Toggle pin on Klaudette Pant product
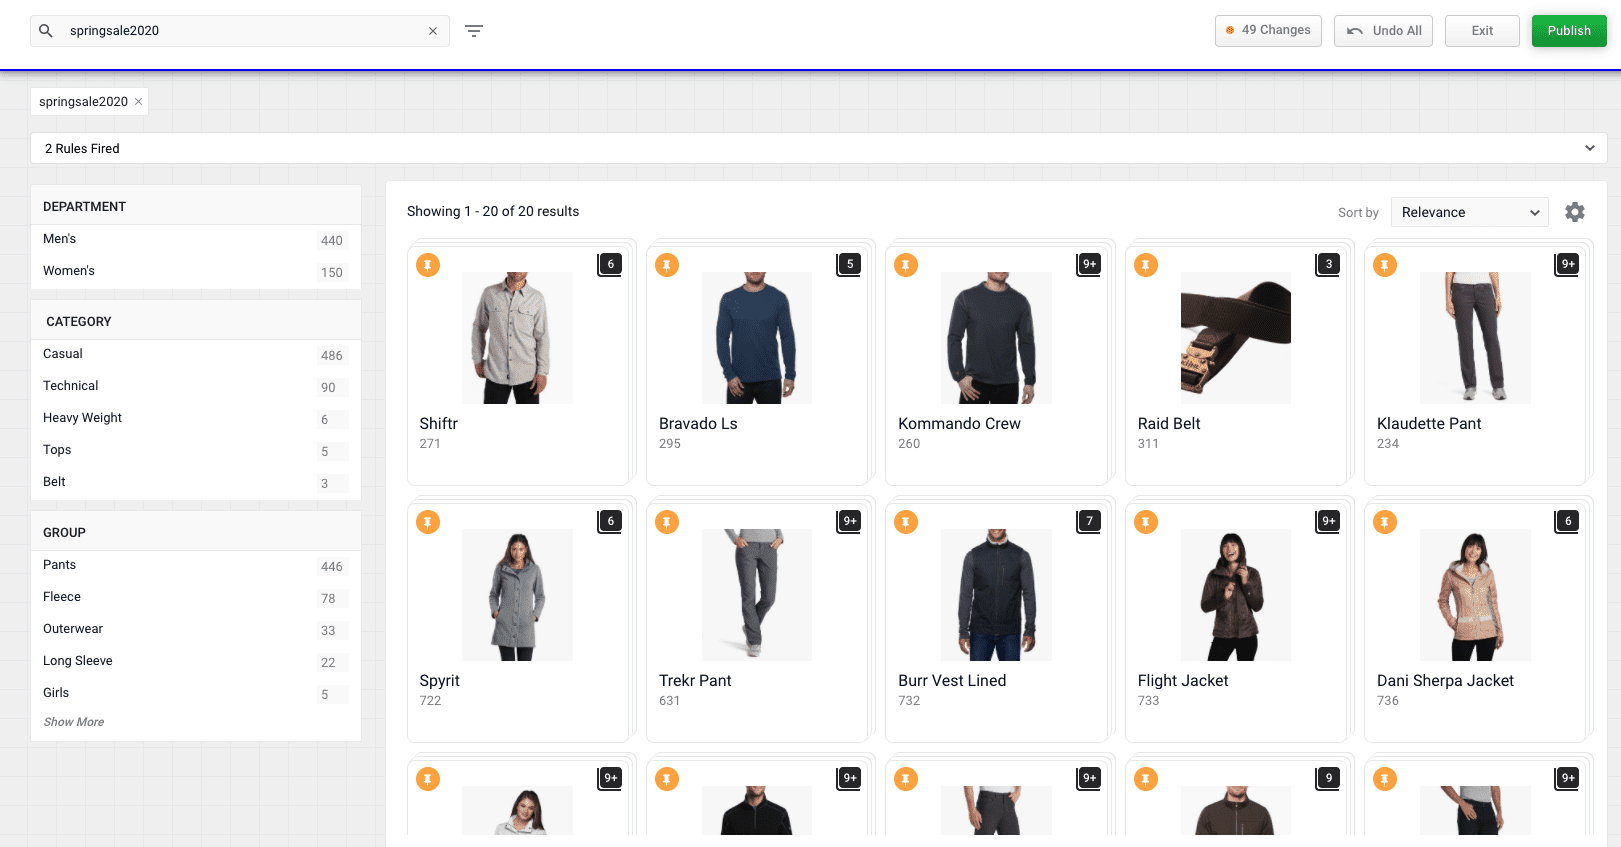 click(x=1385, y=265)
